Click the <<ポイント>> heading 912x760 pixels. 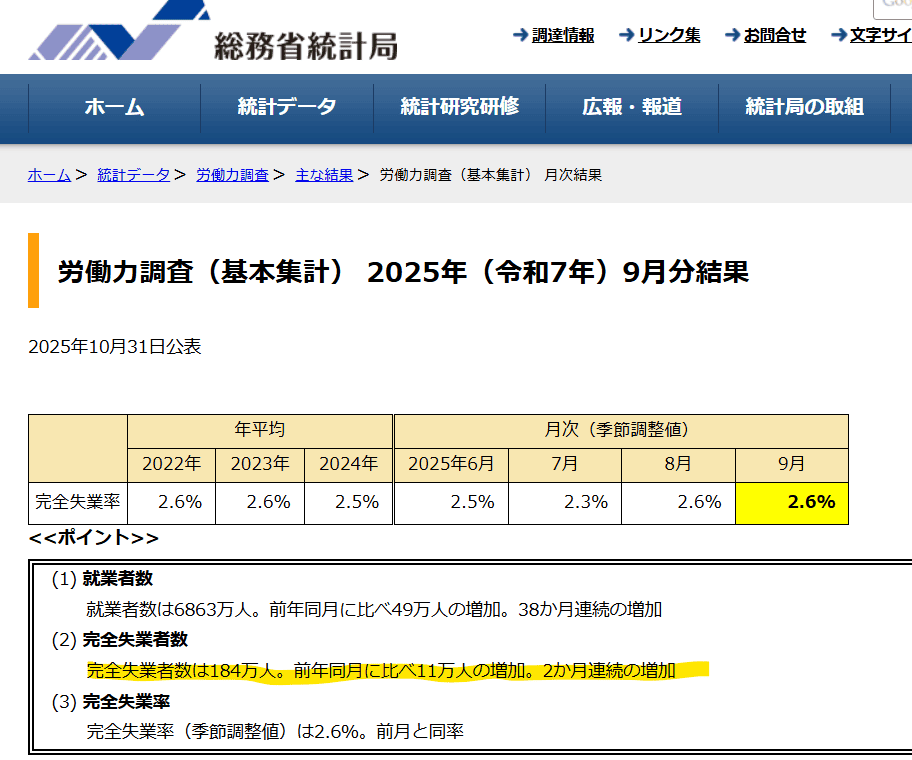[94, 538]
